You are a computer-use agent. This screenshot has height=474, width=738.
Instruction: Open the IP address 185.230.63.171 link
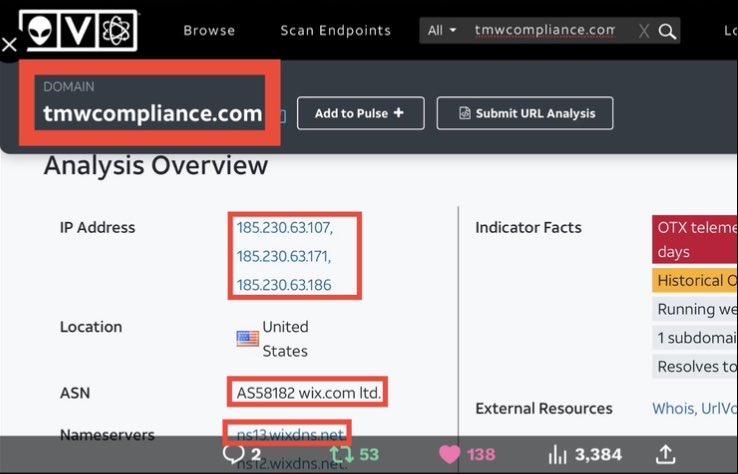[x=283, y=256]
